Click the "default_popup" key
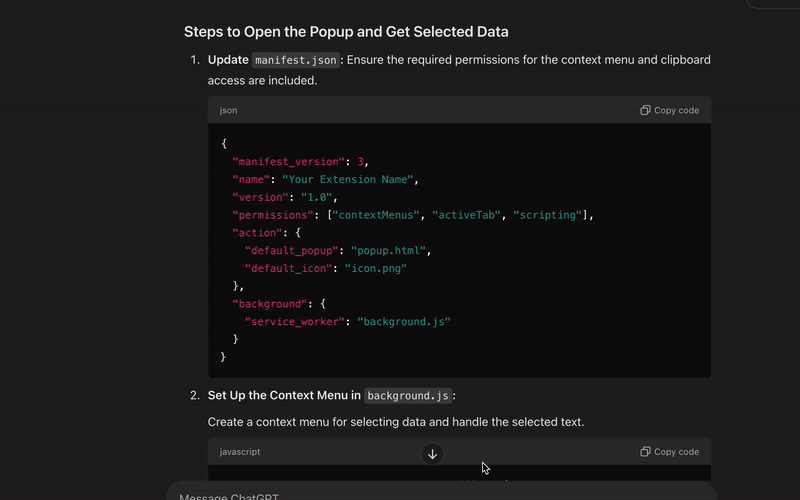 coord(291,251)
